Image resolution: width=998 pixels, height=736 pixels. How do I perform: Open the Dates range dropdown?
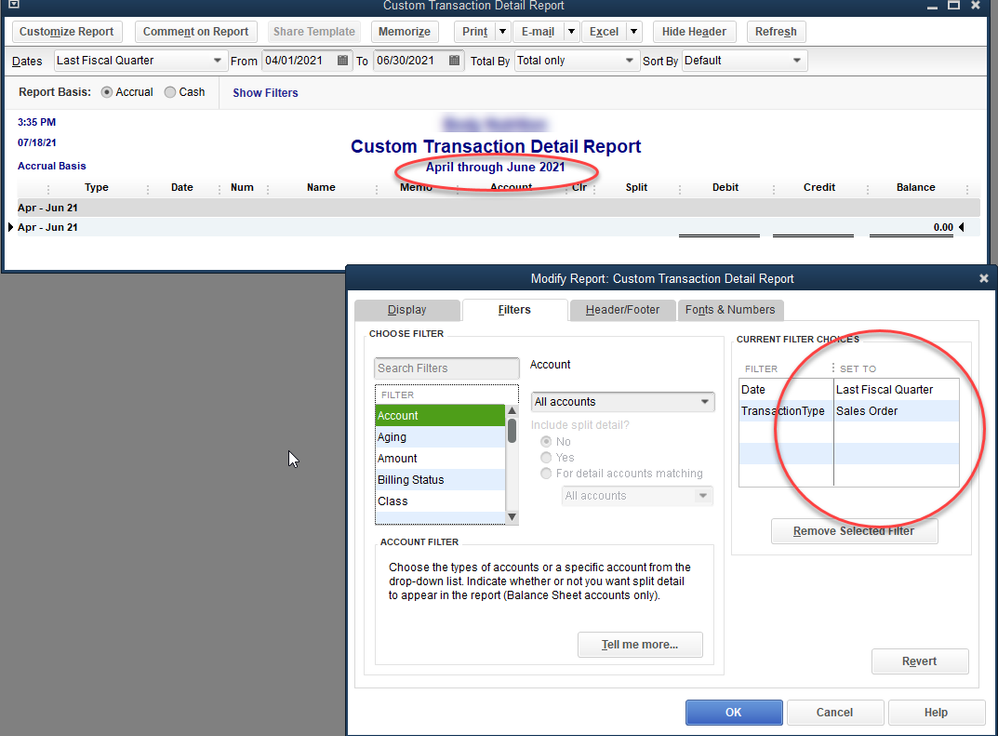(141, 61)
